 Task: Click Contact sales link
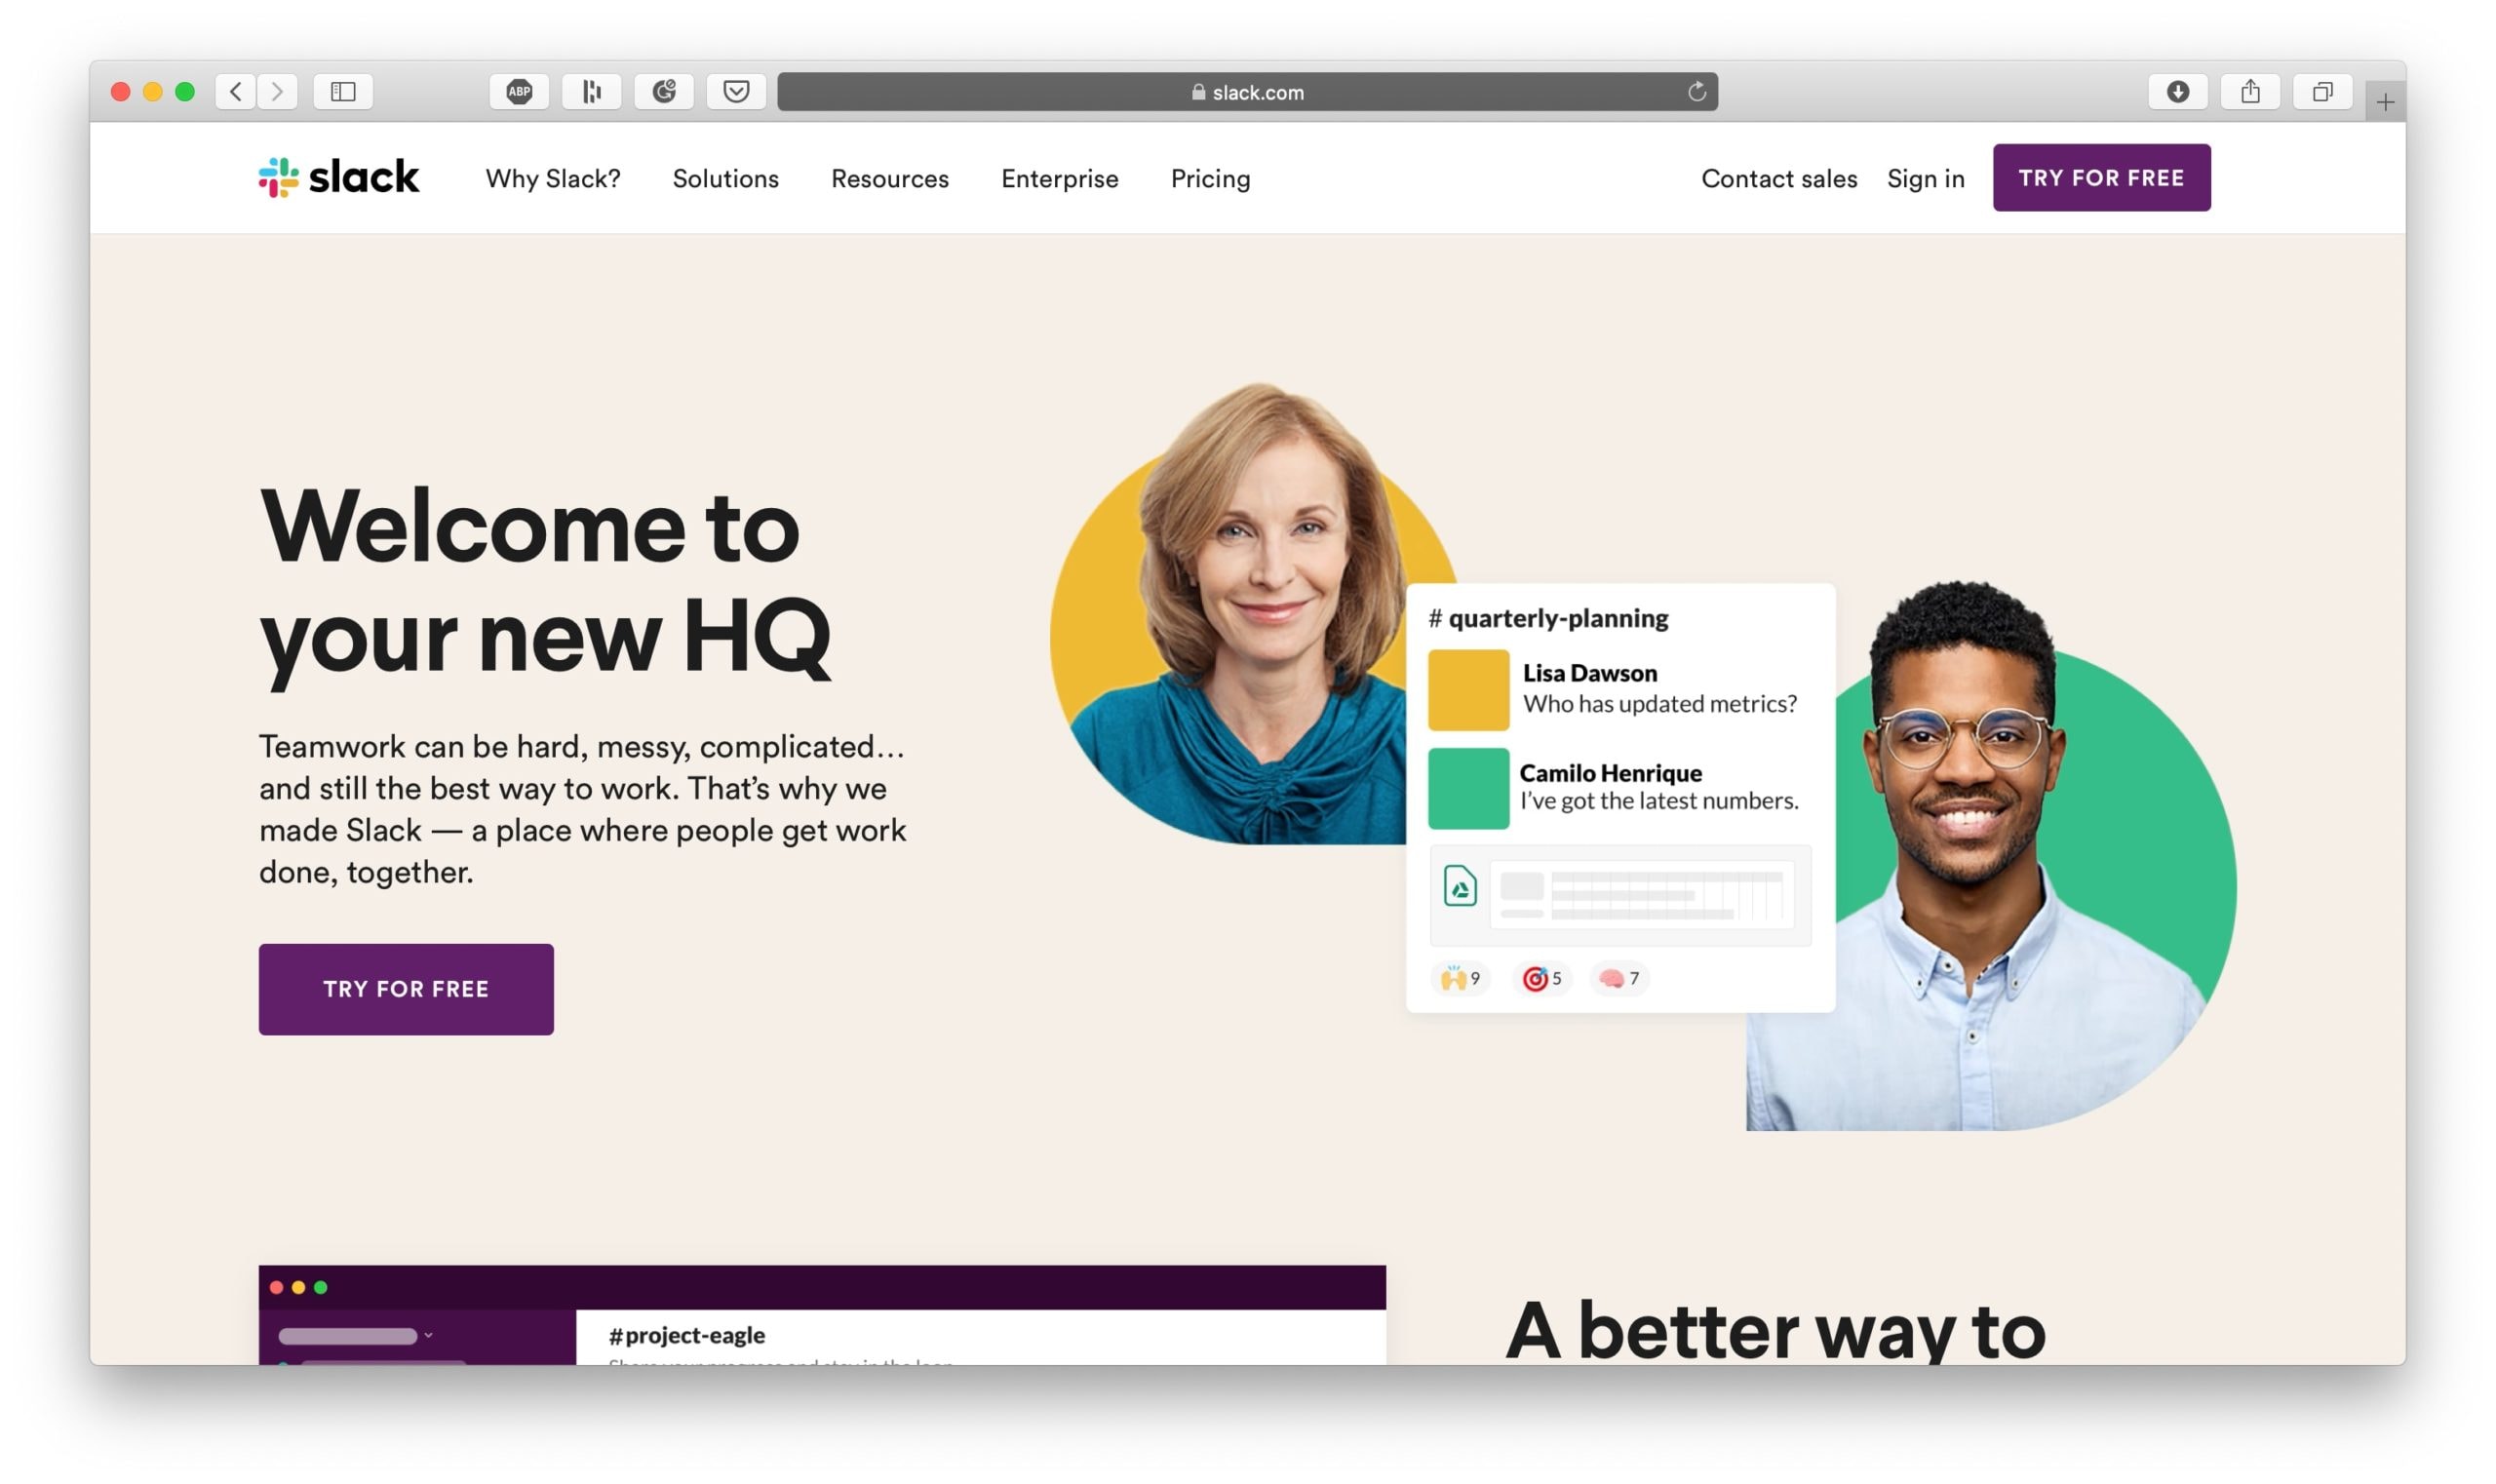[x=1779, y=178]
